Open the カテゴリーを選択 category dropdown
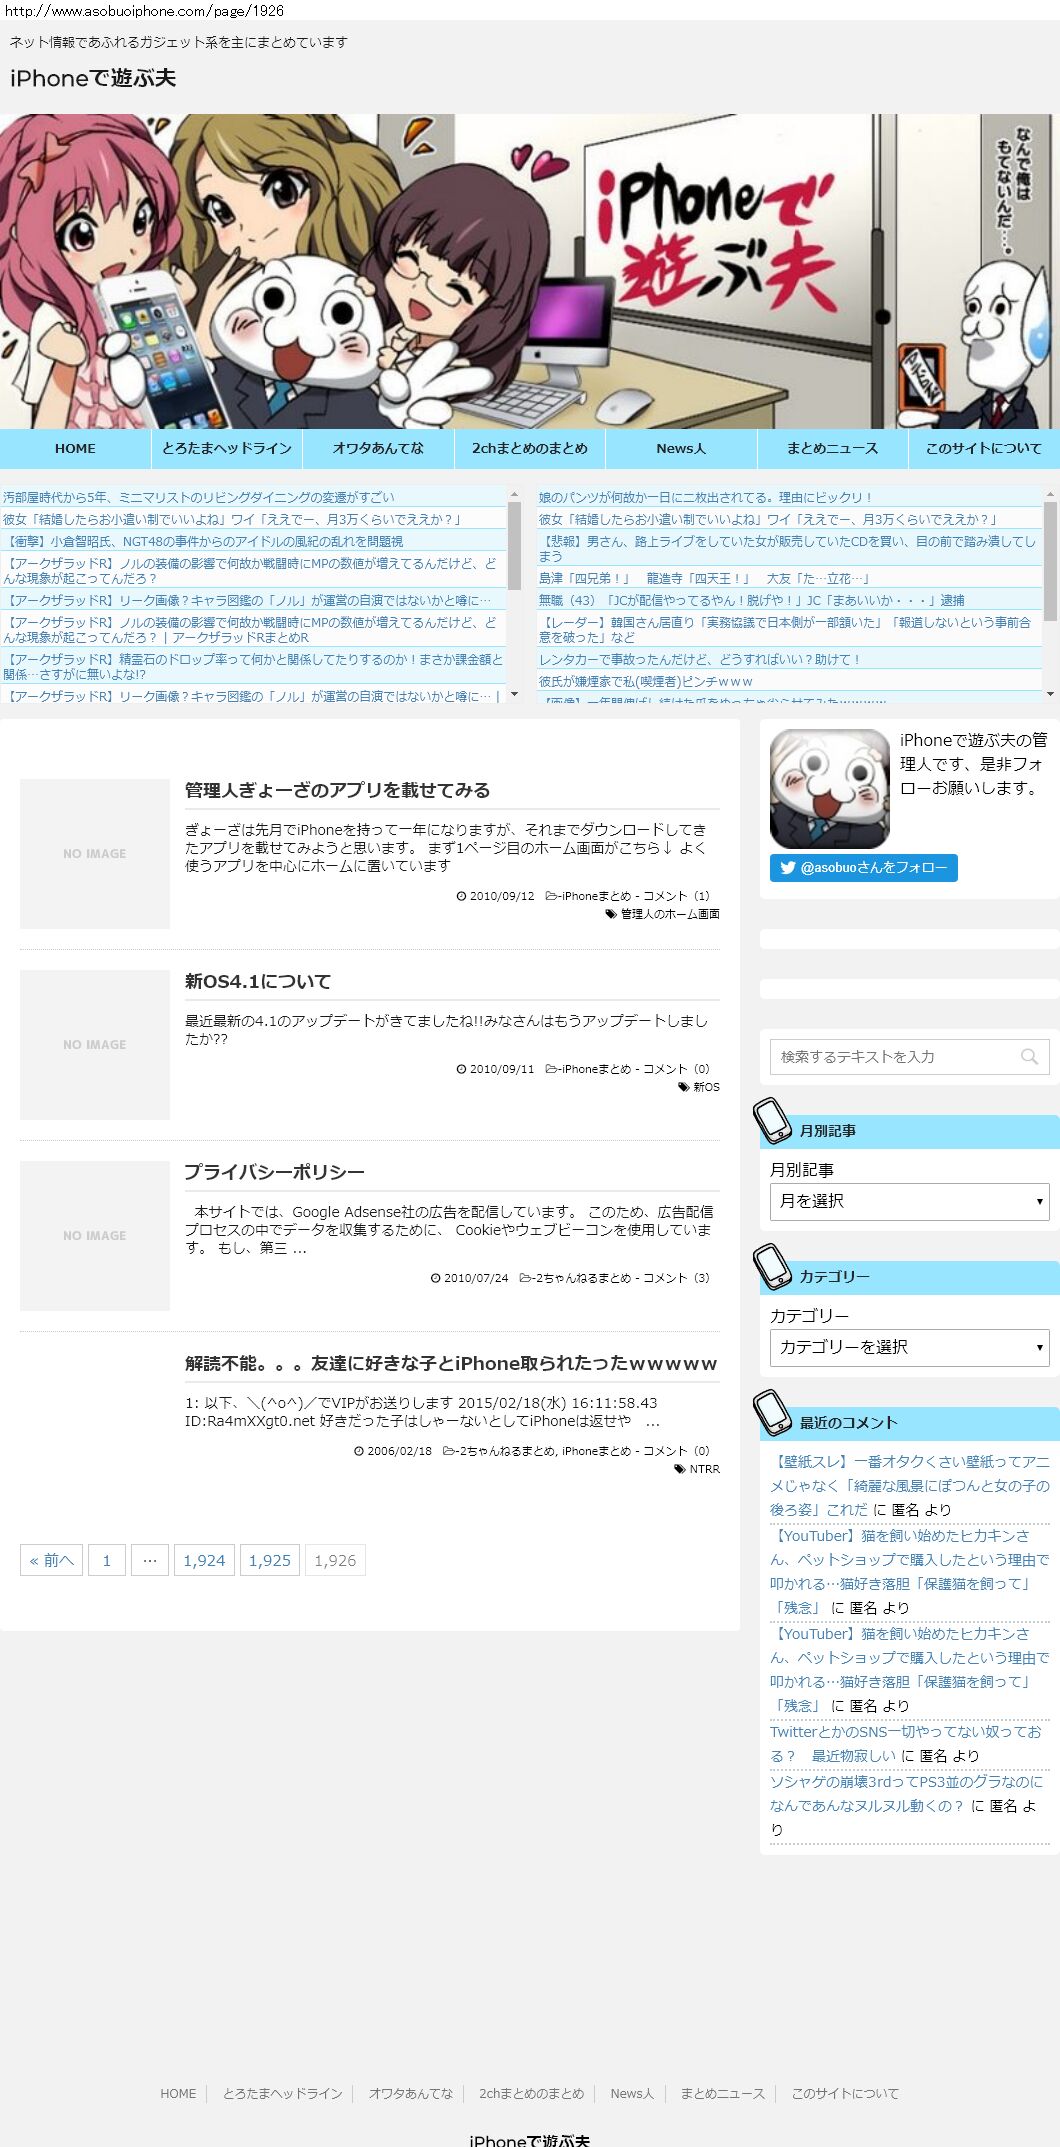Image resolution: width=1060 pixels, height=2147 pixels. (910, 1347)
